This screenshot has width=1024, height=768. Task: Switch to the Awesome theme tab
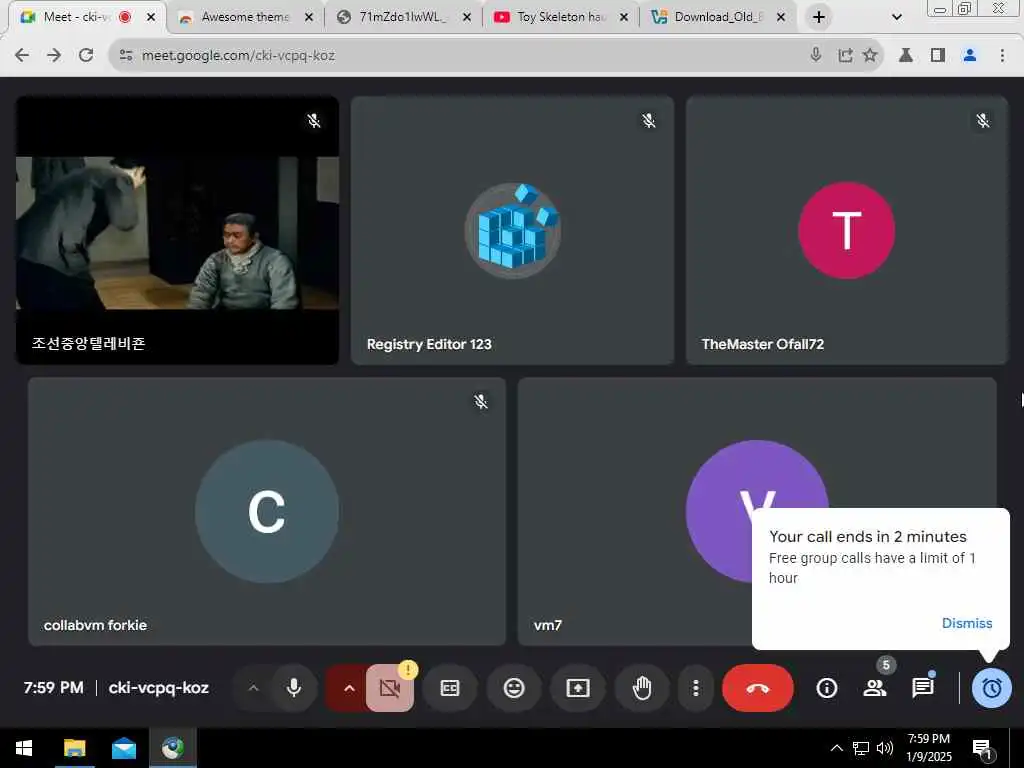point(244,17)
